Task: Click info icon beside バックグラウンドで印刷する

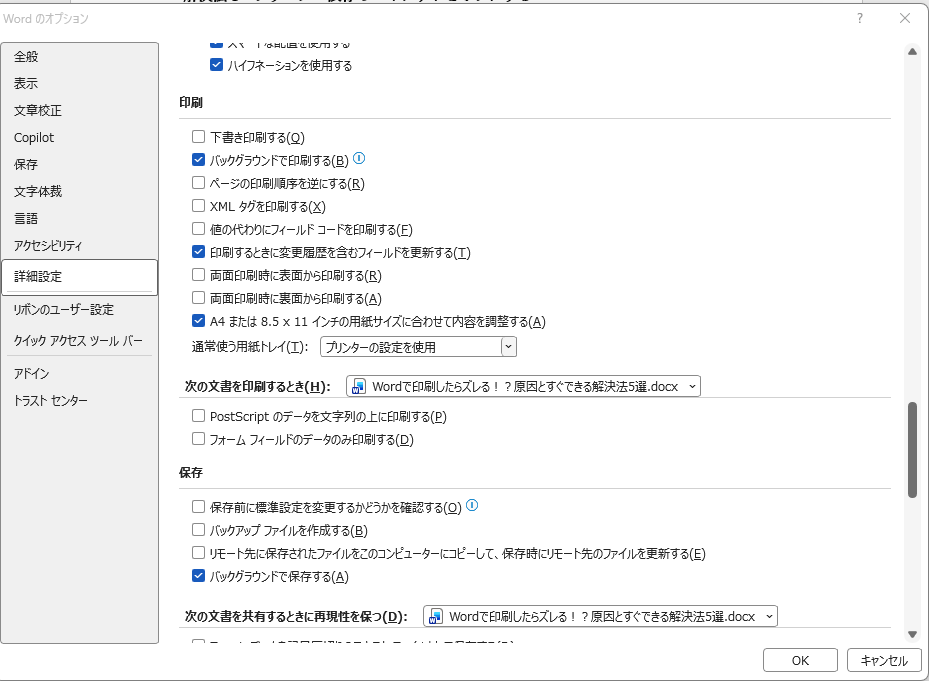Action: click(x=360, y=159)
